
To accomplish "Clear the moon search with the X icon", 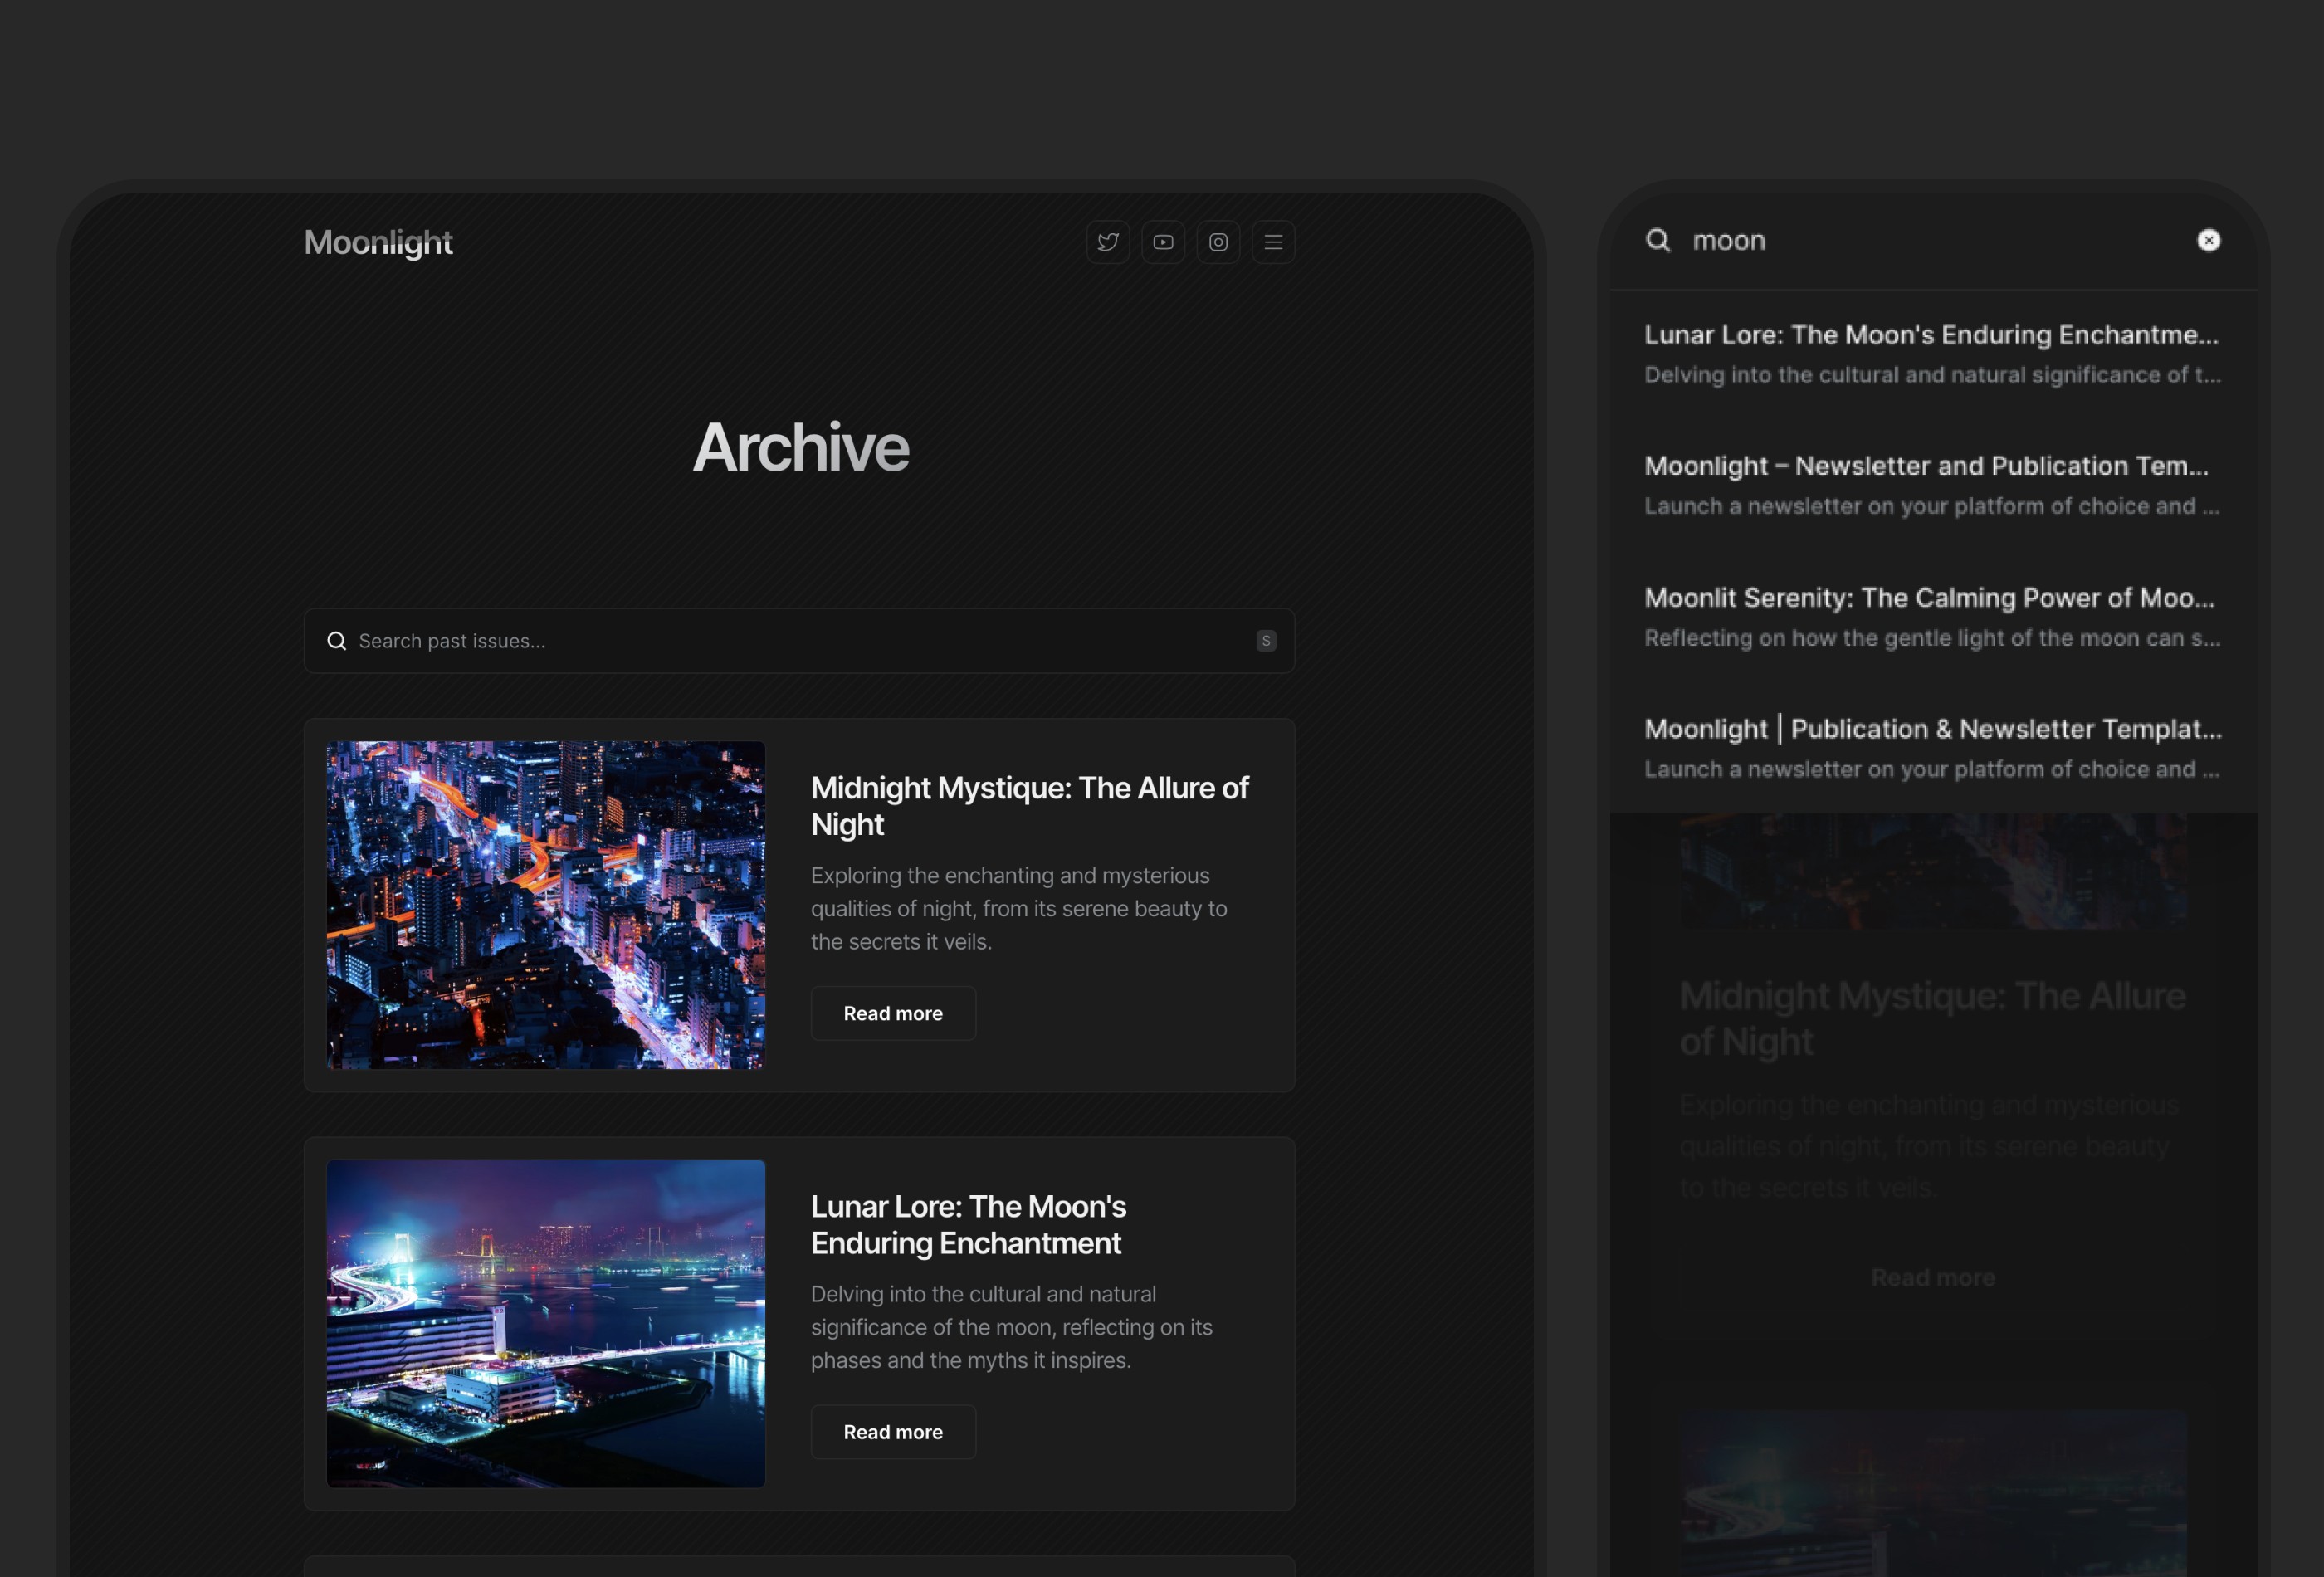I will tap(2208, 240).
